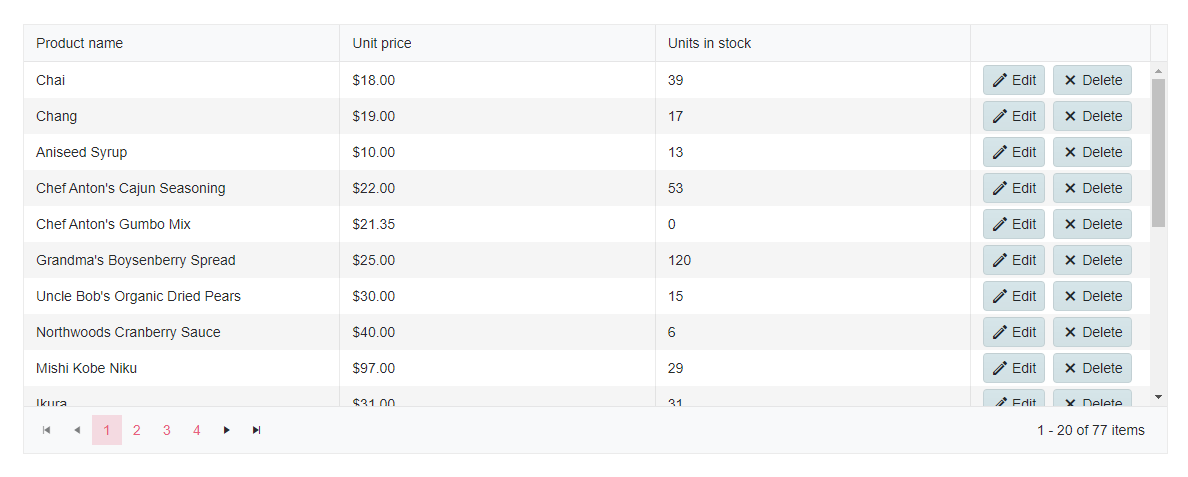Go to the next page arrow
Viewport: 1188px width, 477px height.
click(227, 430)
